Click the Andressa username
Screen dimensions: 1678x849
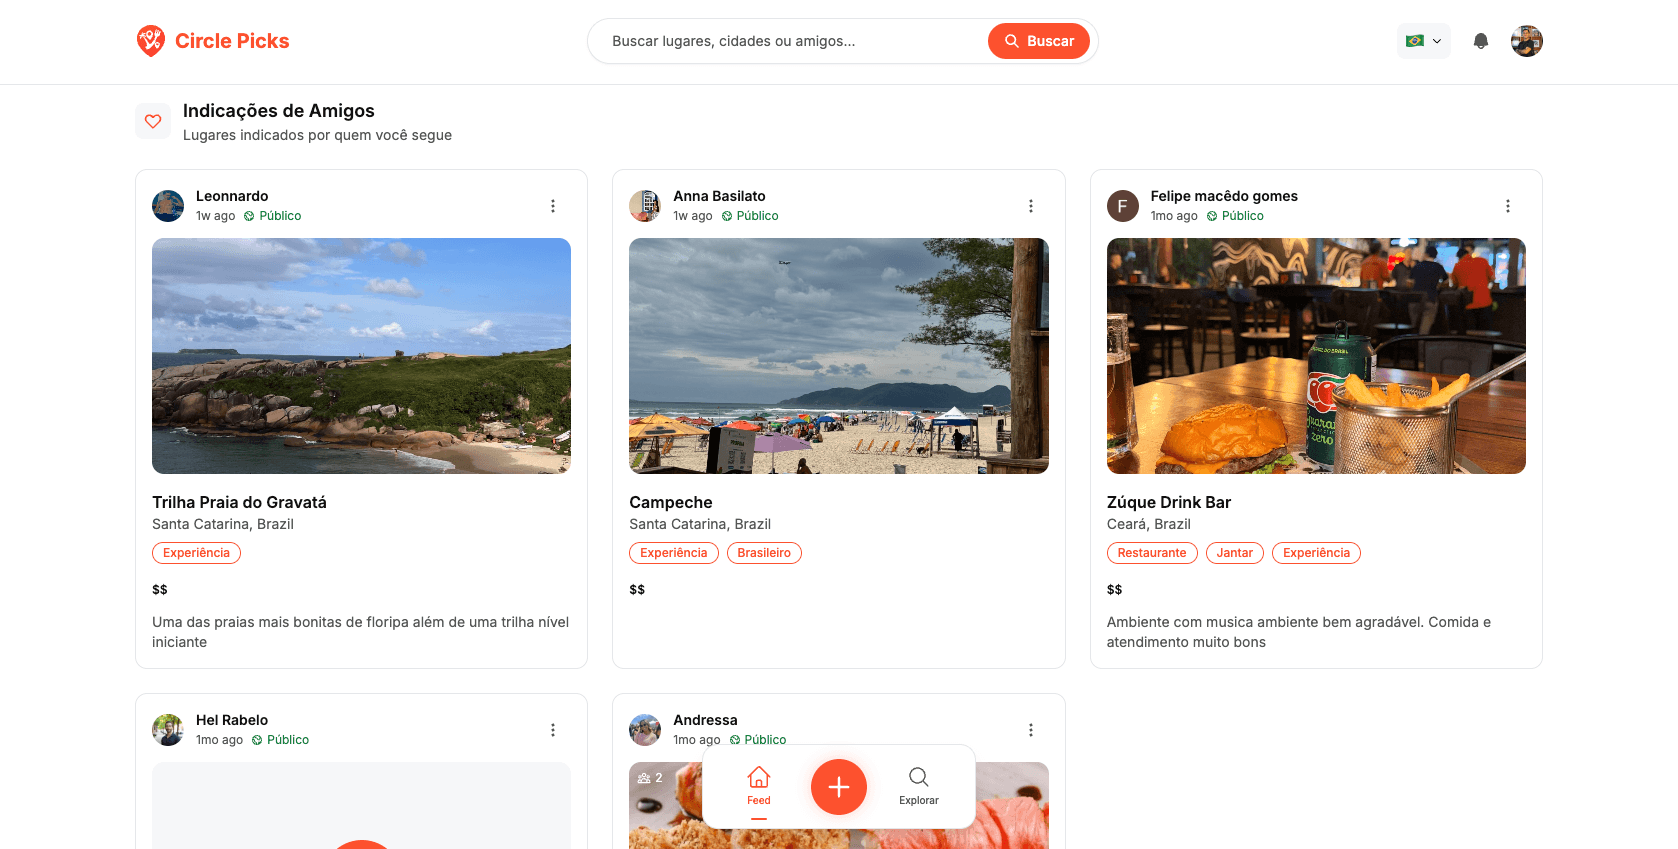click(705, 720)
